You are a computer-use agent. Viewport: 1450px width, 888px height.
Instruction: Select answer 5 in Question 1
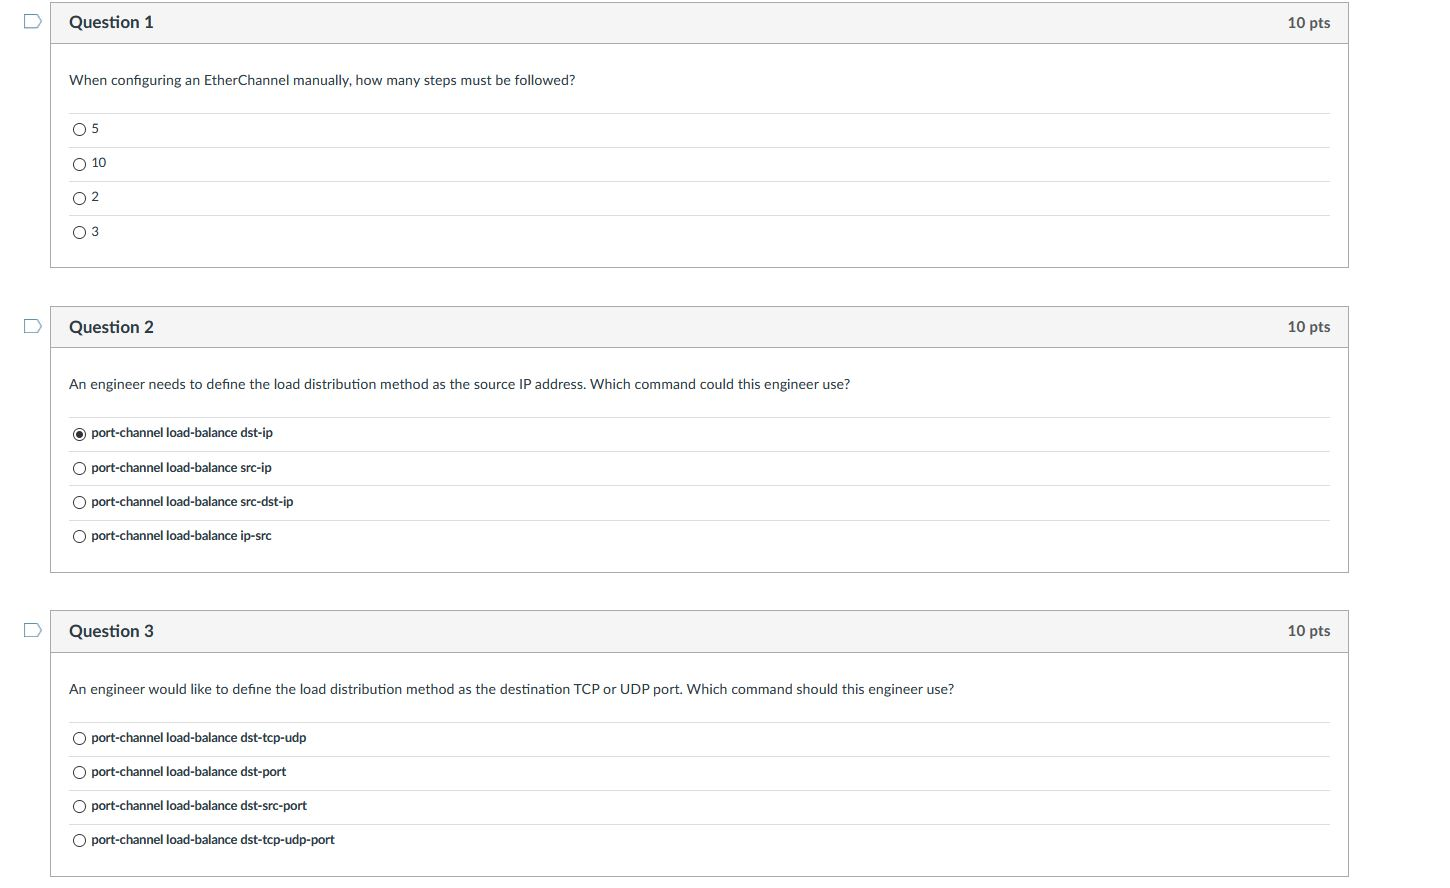[80, 128]
